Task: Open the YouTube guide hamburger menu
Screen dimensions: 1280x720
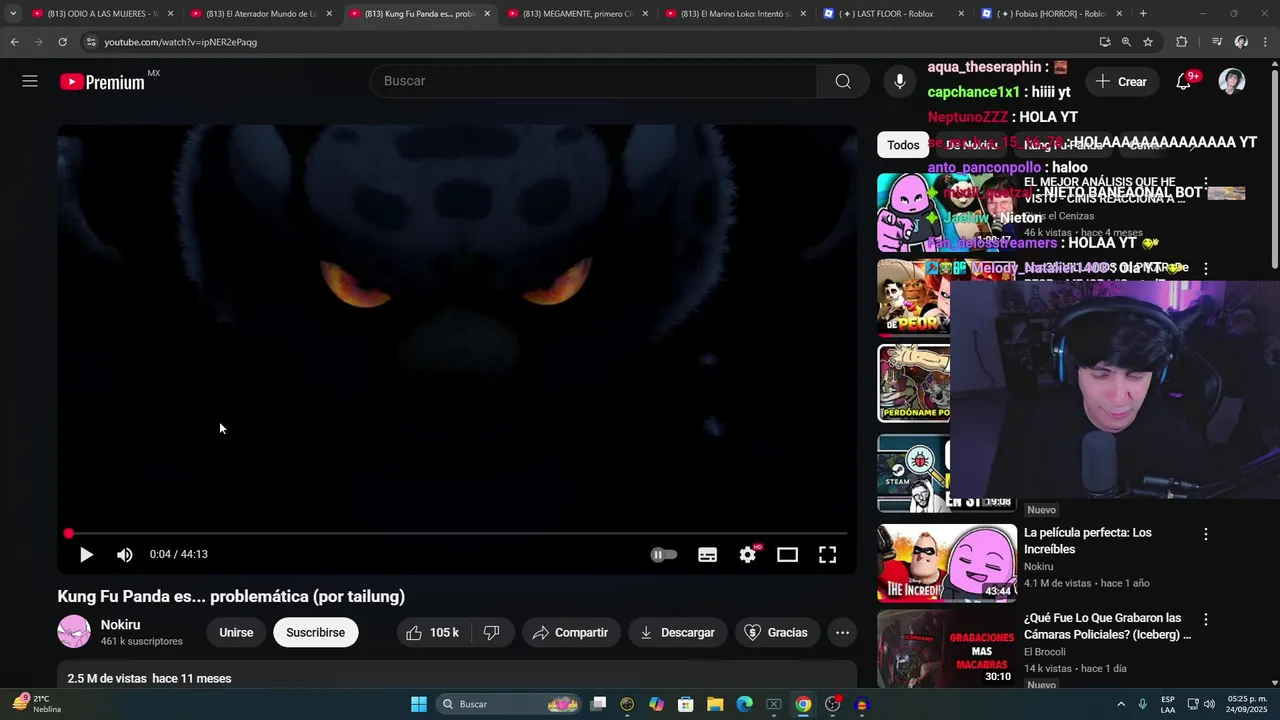Action: coord(30,81)
